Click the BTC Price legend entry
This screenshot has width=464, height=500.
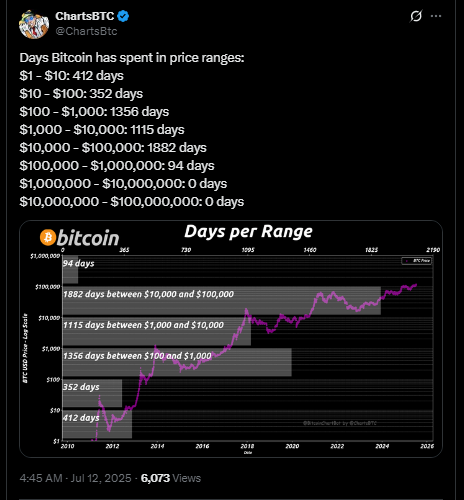(x=417, y=261)
